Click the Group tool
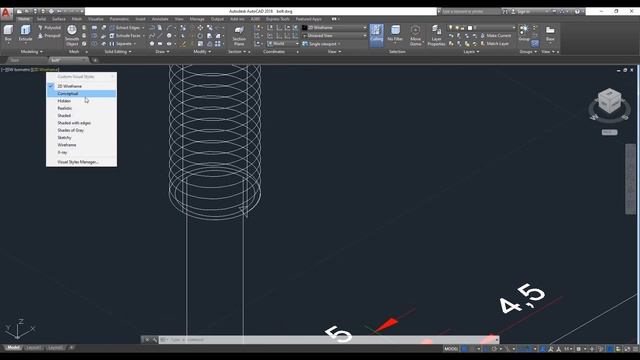This screenshot has height=360, width=640. pyautogui.click(x=524, y=33)
